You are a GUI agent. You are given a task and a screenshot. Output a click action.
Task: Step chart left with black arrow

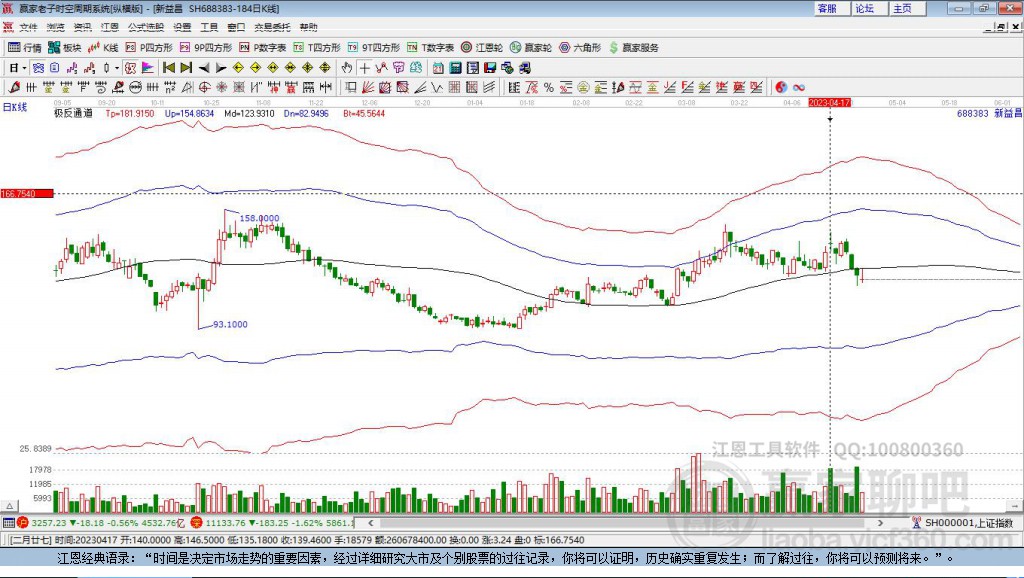click(204, 68)
